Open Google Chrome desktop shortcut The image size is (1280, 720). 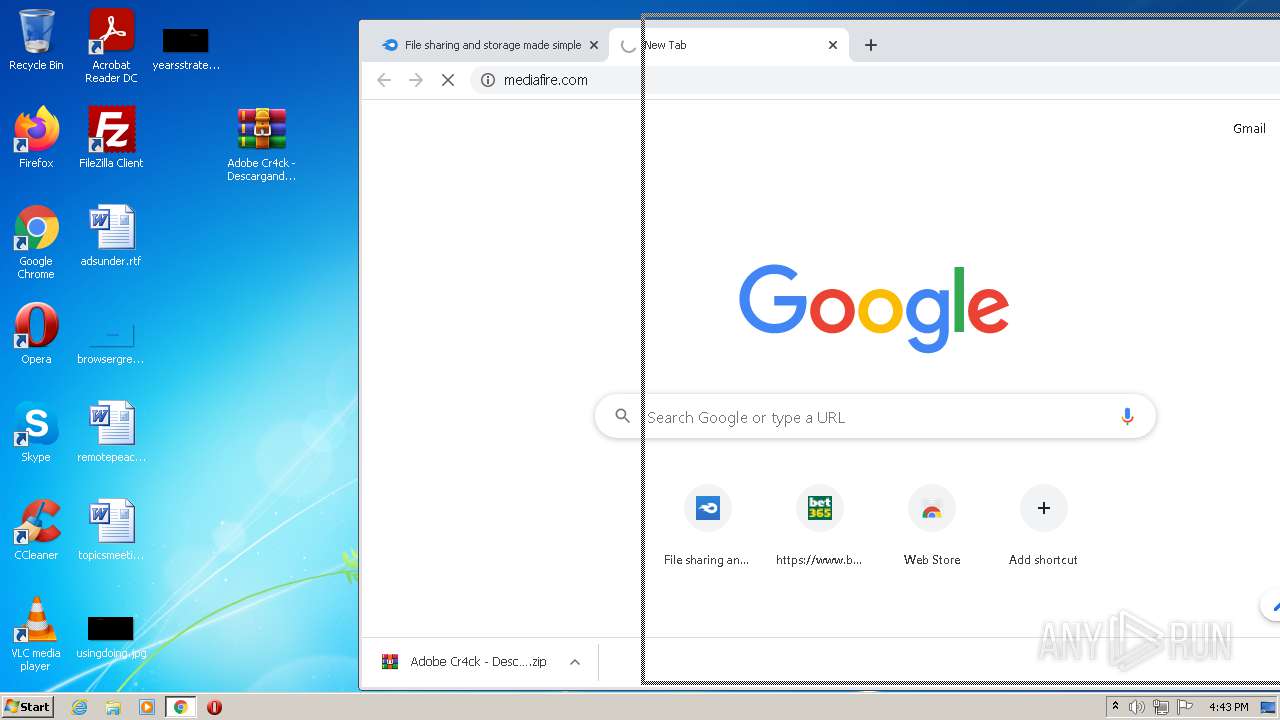click(x=36, y=243)
